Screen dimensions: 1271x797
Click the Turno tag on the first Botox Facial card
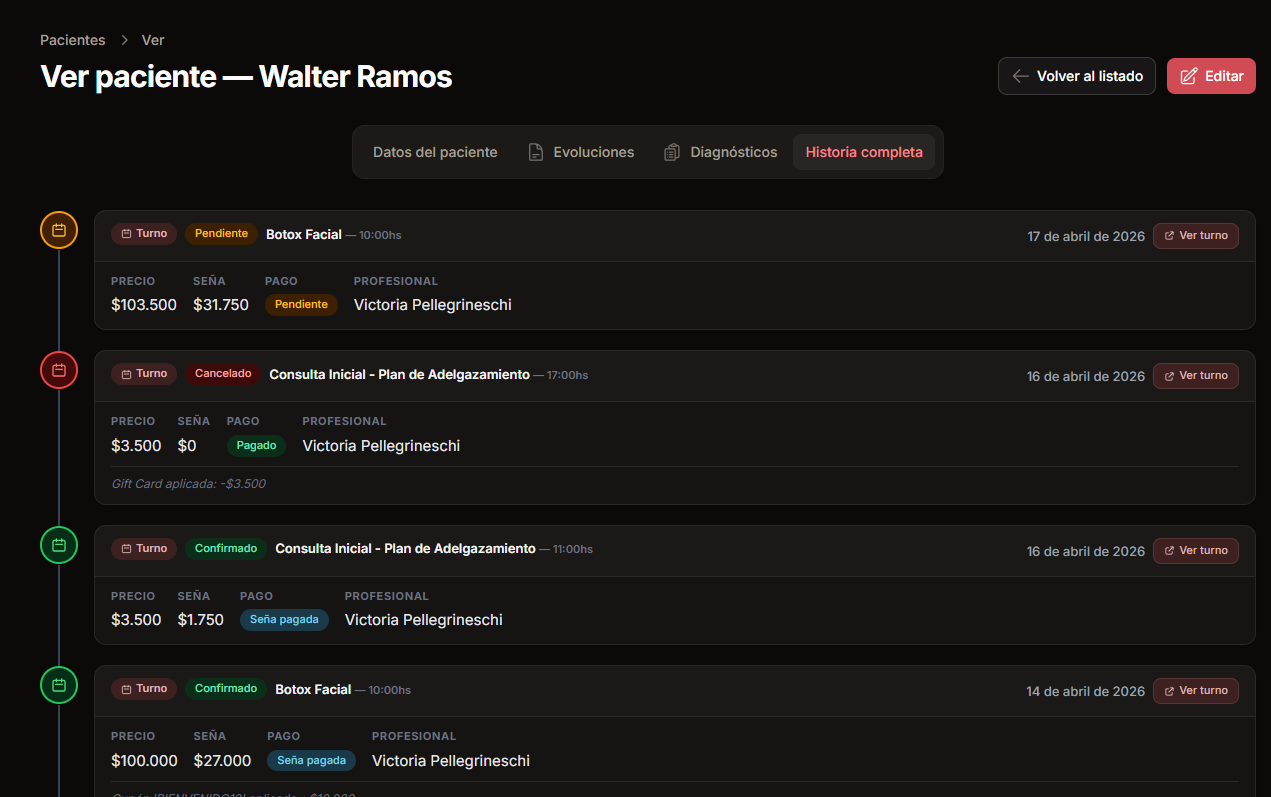point(144,234)
